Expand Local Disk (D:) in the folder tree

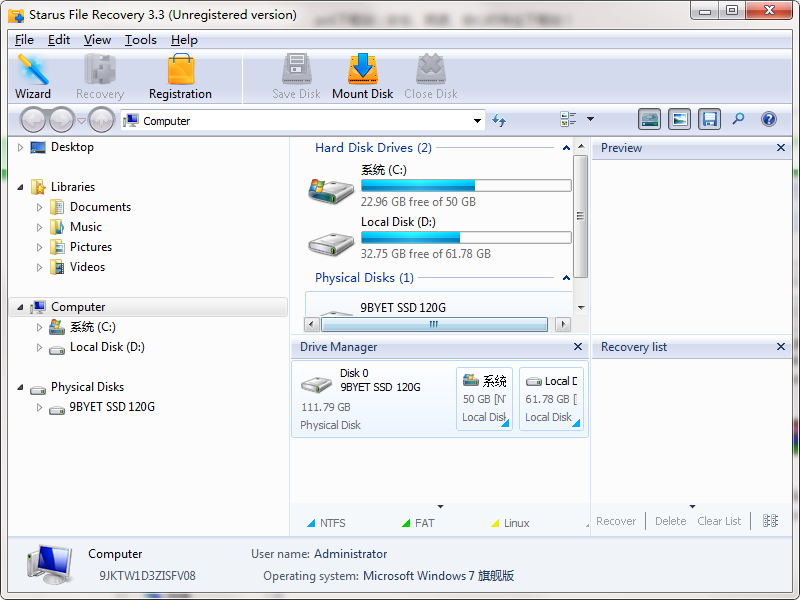39,347
